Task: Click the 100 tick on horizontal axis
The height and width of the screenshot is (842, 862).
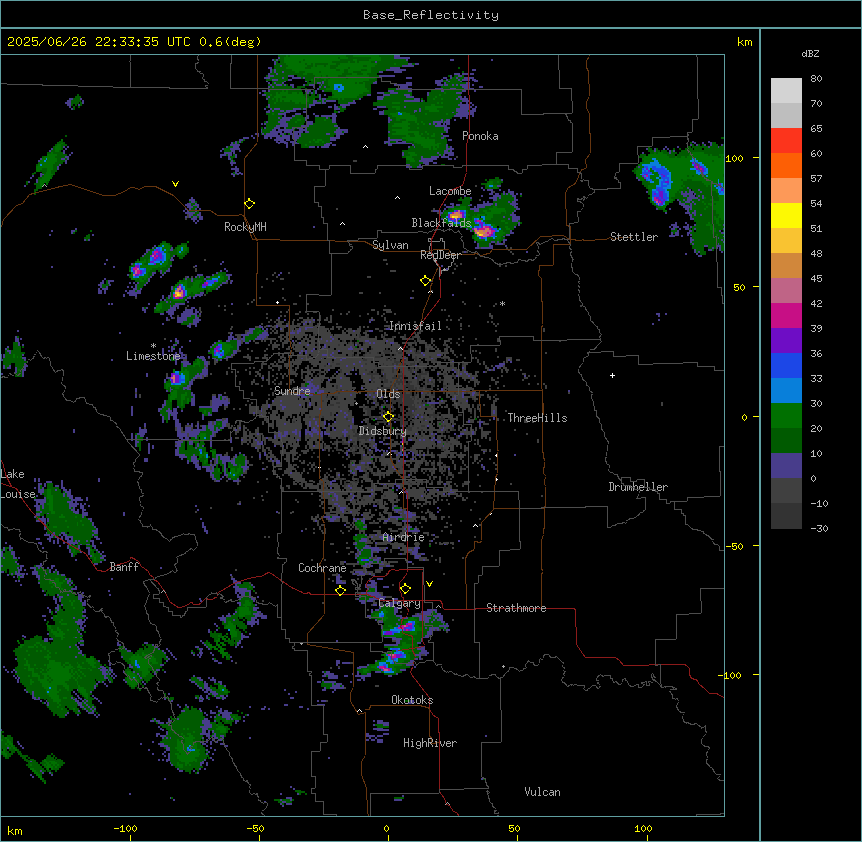Action: (x=643, y=828)
